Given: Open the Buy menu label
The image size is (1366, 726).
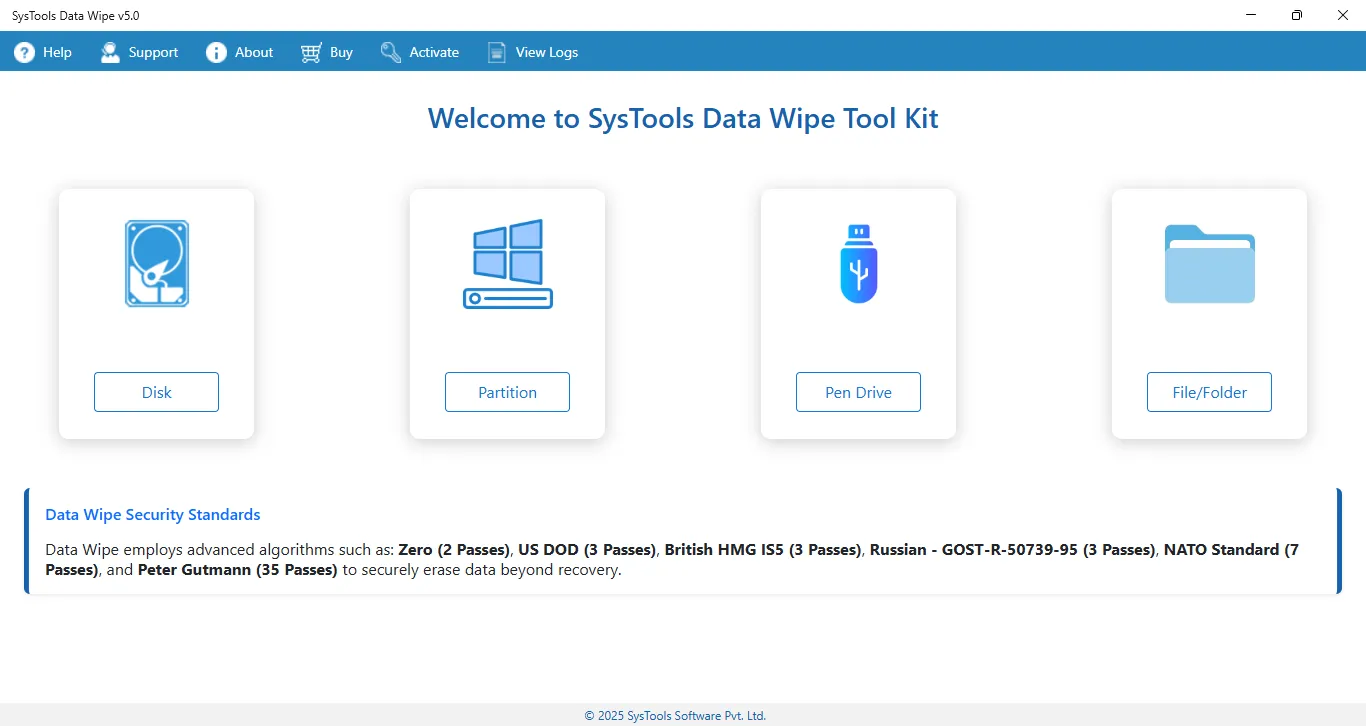Looking at the screenshot, I should [x=342, y=52].
